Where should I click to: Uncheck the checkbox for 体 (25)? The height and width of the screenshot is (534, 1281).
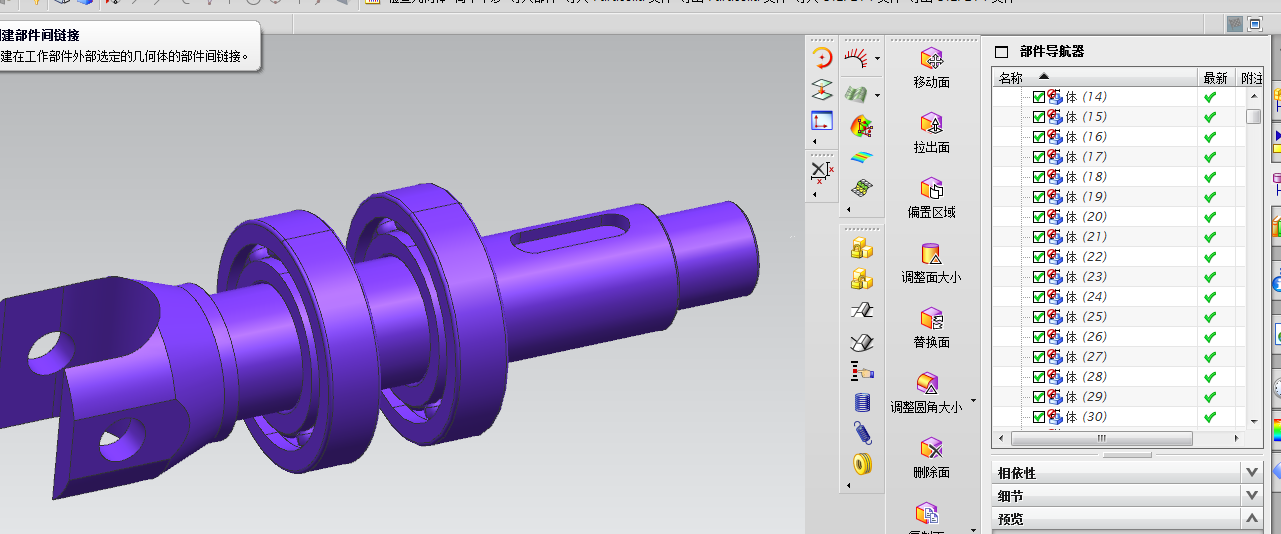(1039, 317)
